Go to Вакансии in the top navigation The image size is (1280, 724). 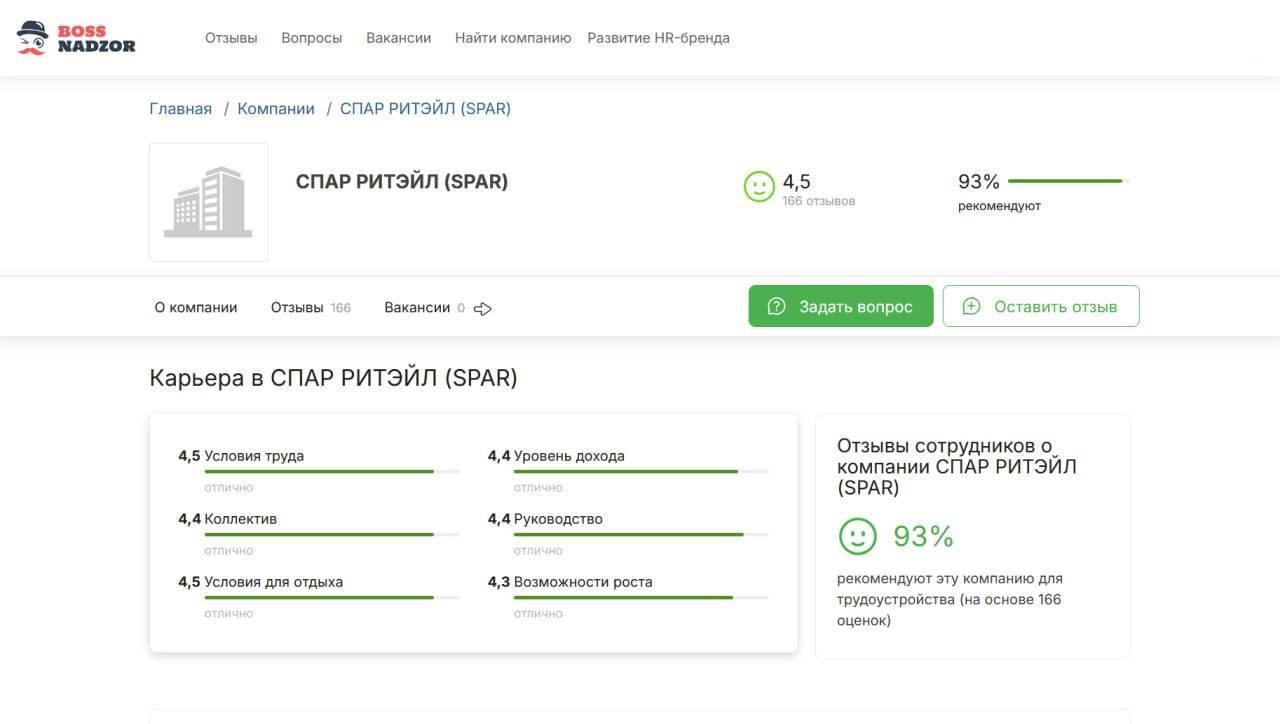pyautogui.click(x=398, y=38)
